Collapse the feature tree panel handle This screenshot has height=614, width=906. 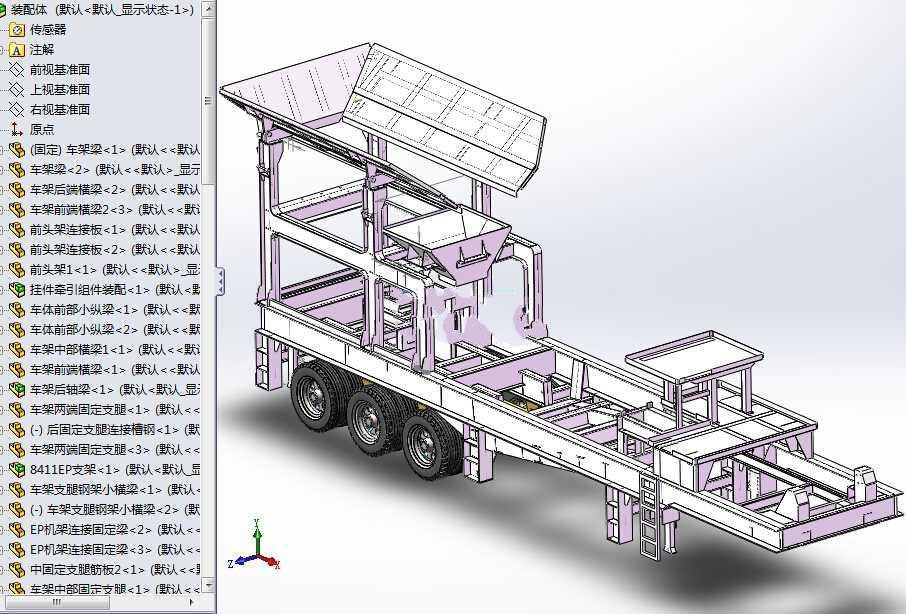coord(220,281)
